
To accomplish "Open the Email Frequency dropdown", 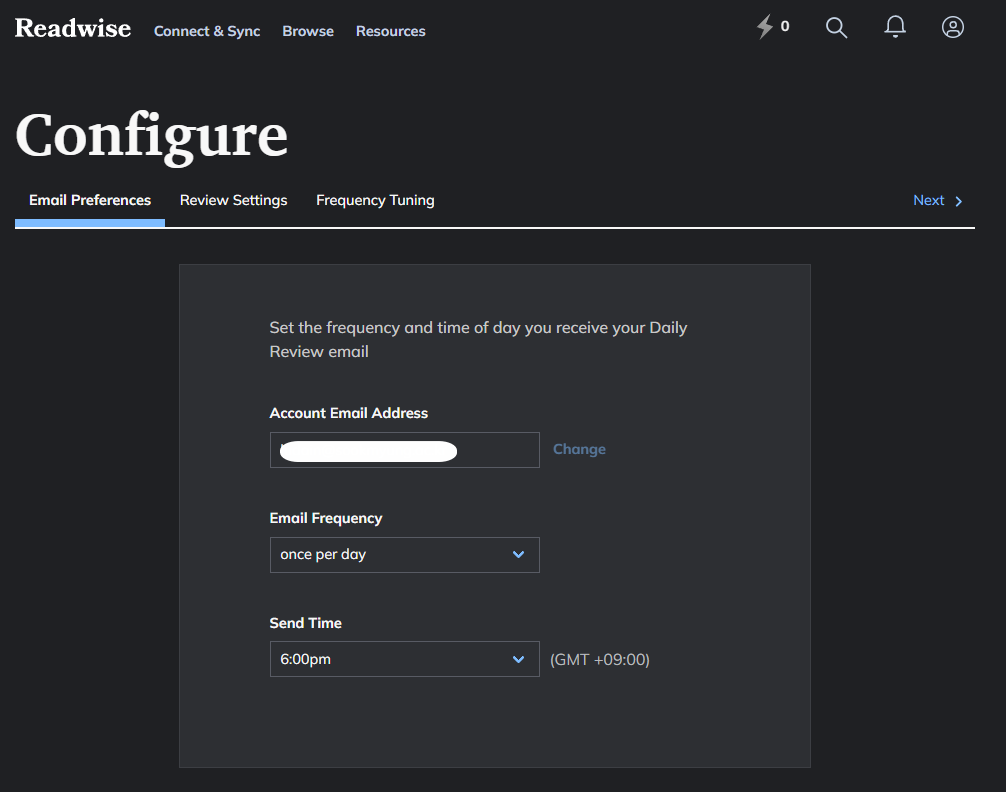I will click(404, 555).
